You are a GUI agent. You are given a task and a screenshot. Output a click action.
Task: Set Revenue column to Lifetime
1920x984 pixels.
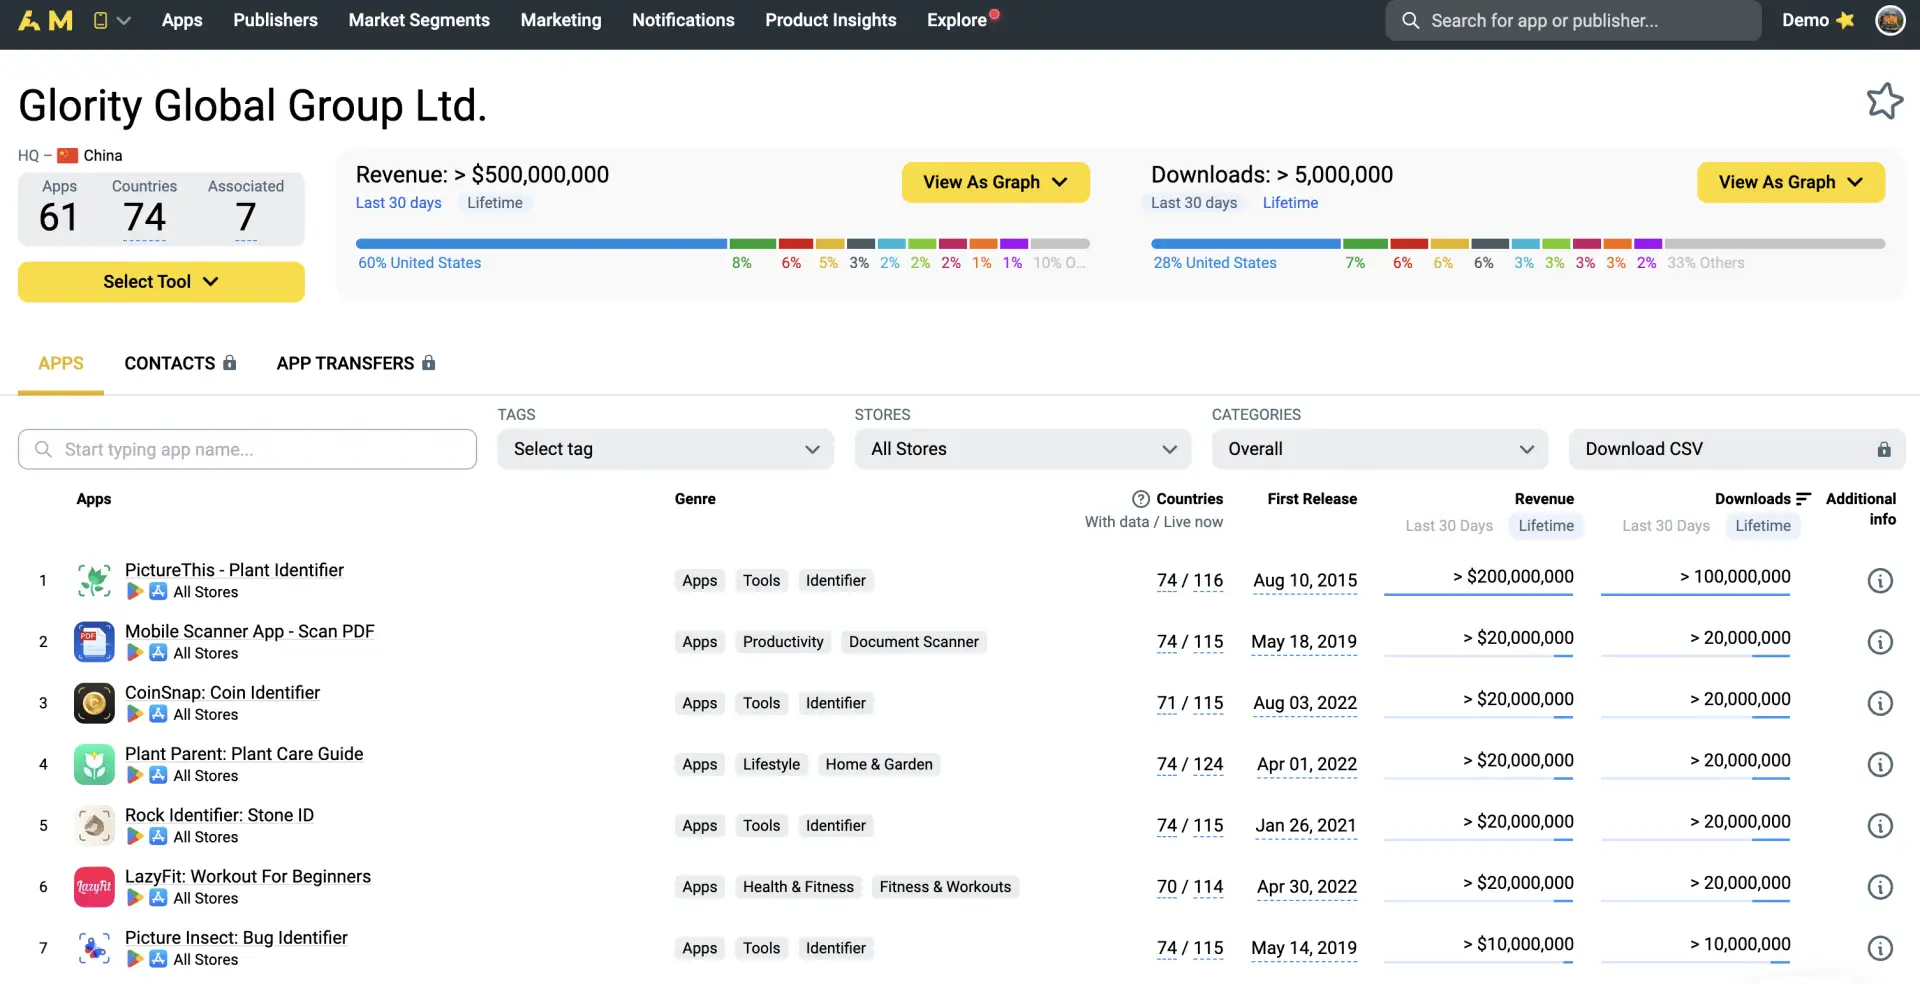click(1546, 526)
